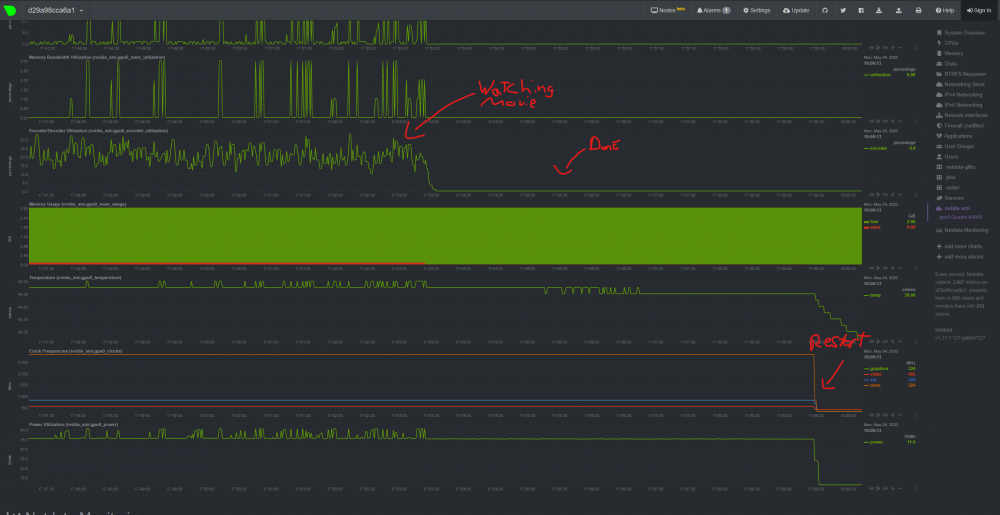Click the Netdata logo icon
This screenshot has width=1000, height=515.
point(10,10)
